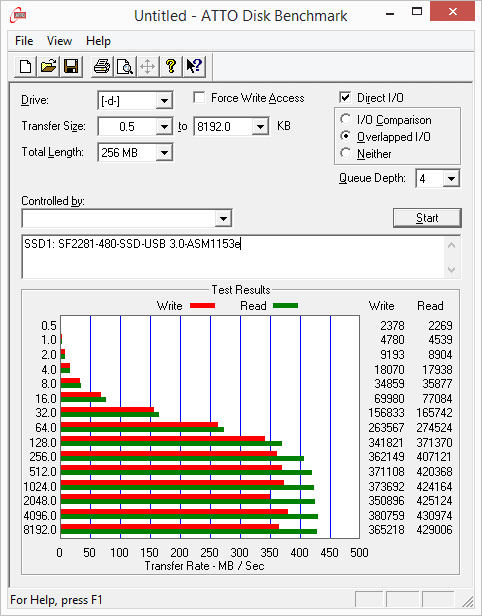Viewport: 482px width, 616px height.
Task: Click the red Write legend swatch
Action: (202, 305)
